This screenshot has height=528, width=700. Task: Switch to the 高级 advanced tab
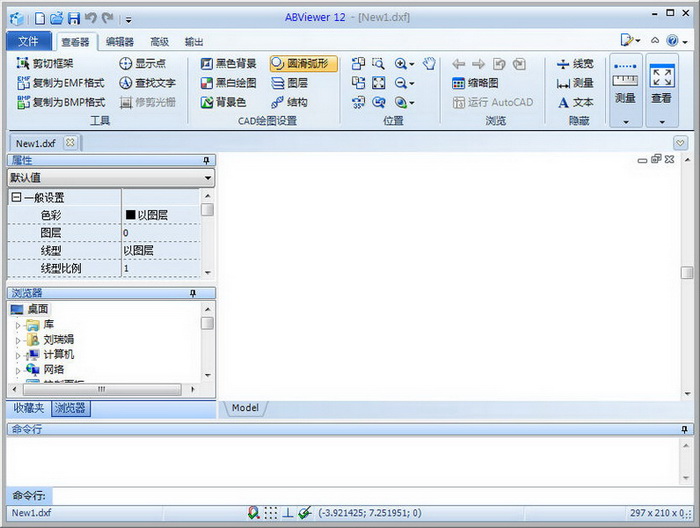tap(160, 42)
